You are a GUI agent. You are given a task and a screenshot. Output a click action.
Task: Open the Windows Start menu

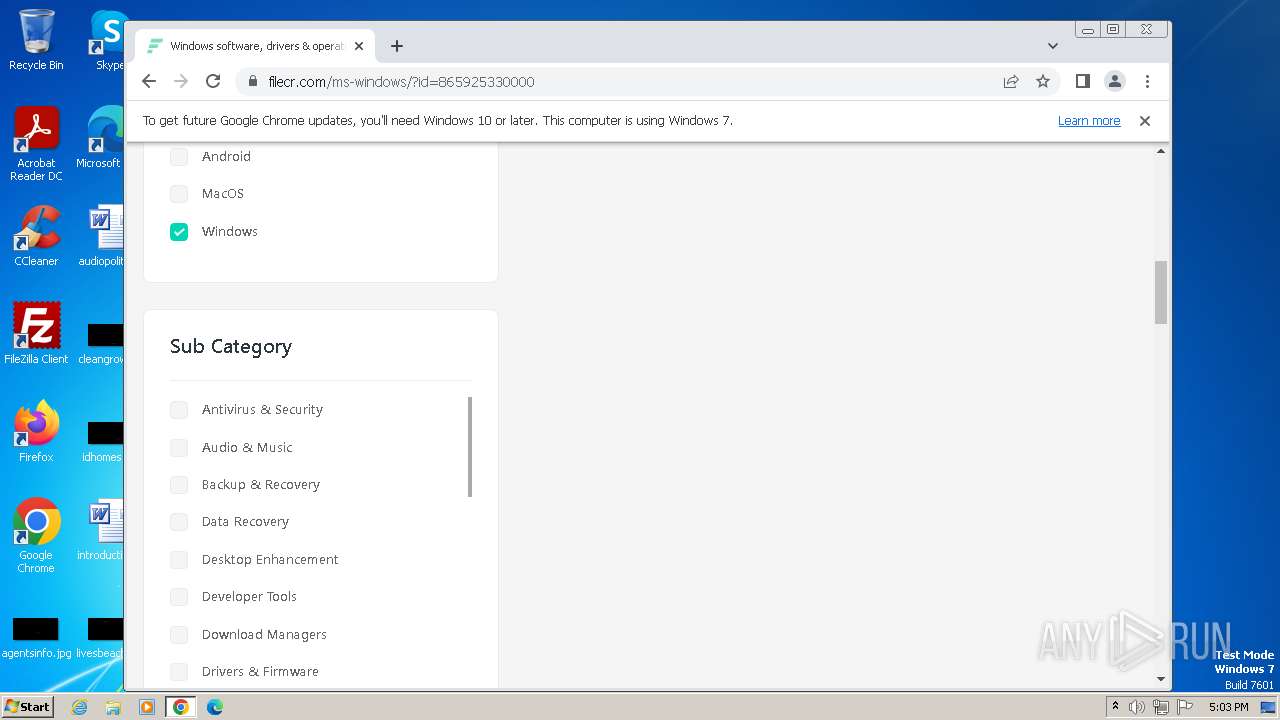28,707
